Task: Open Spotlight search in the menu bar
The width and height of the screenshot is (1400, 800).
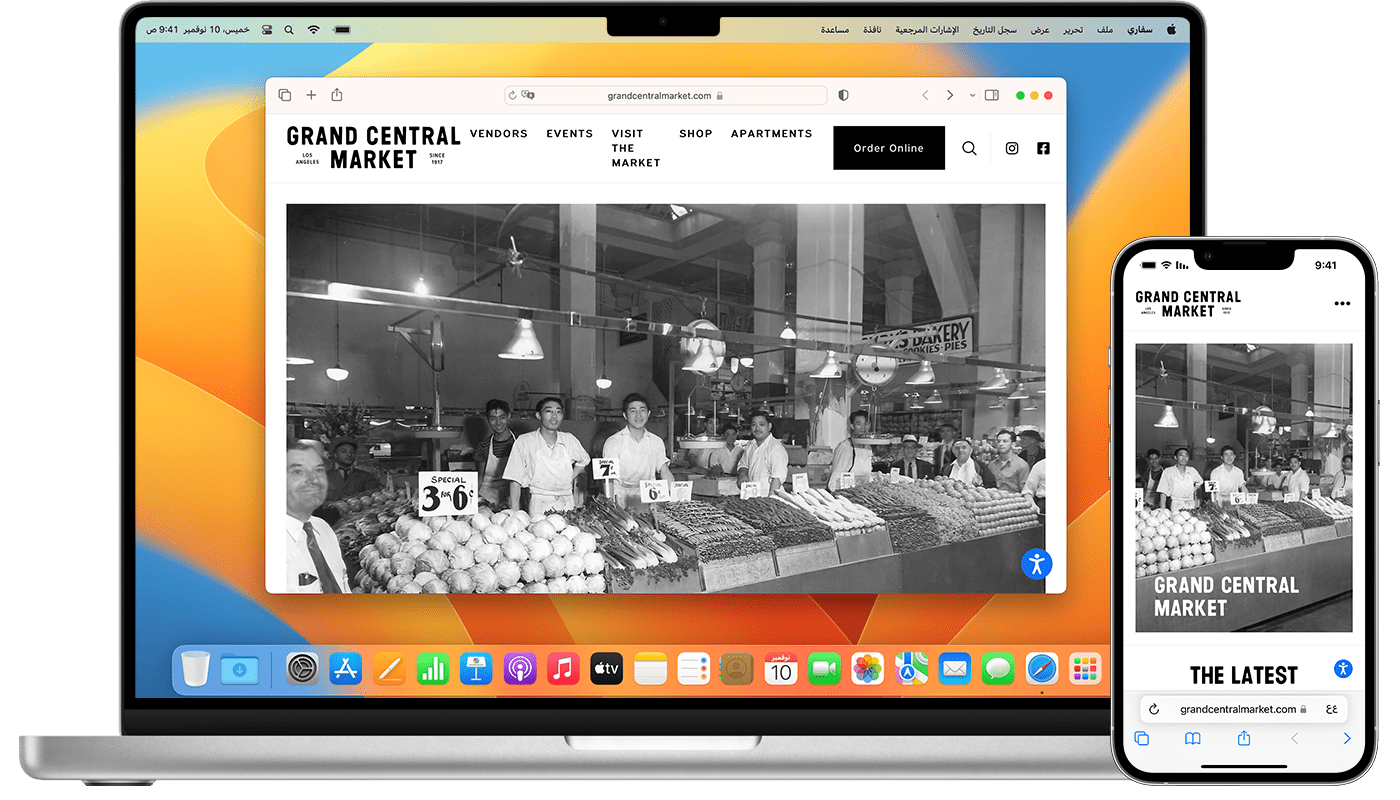Action: tap(290, 30)
